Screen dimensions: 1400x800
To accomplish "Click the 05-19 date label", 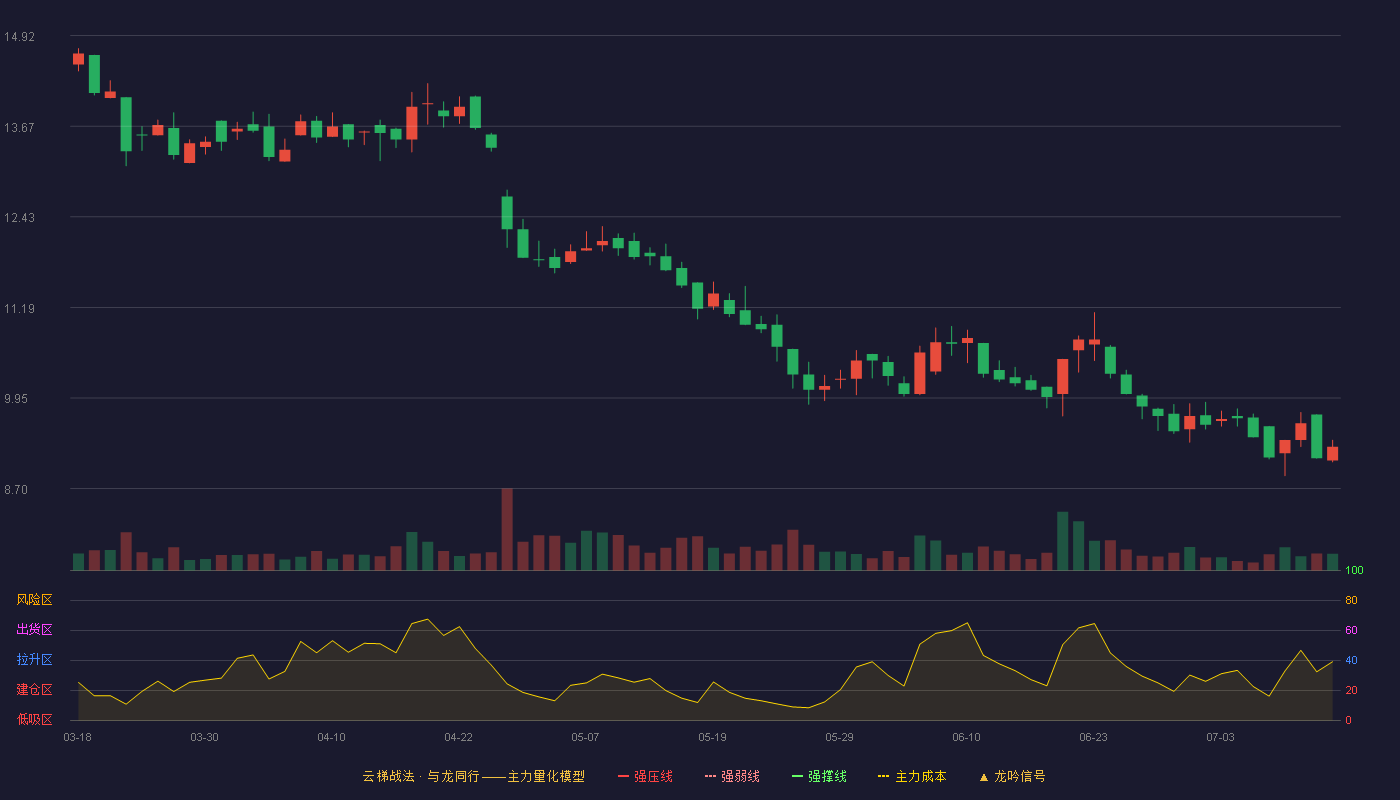I will coord(712,737).
